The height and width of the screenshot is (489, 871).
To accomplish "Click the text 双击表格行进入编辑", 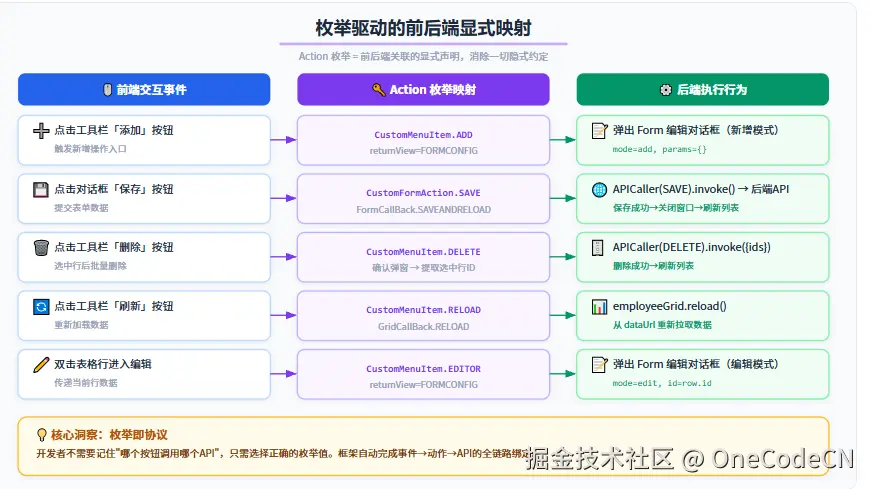I will 103,364.
